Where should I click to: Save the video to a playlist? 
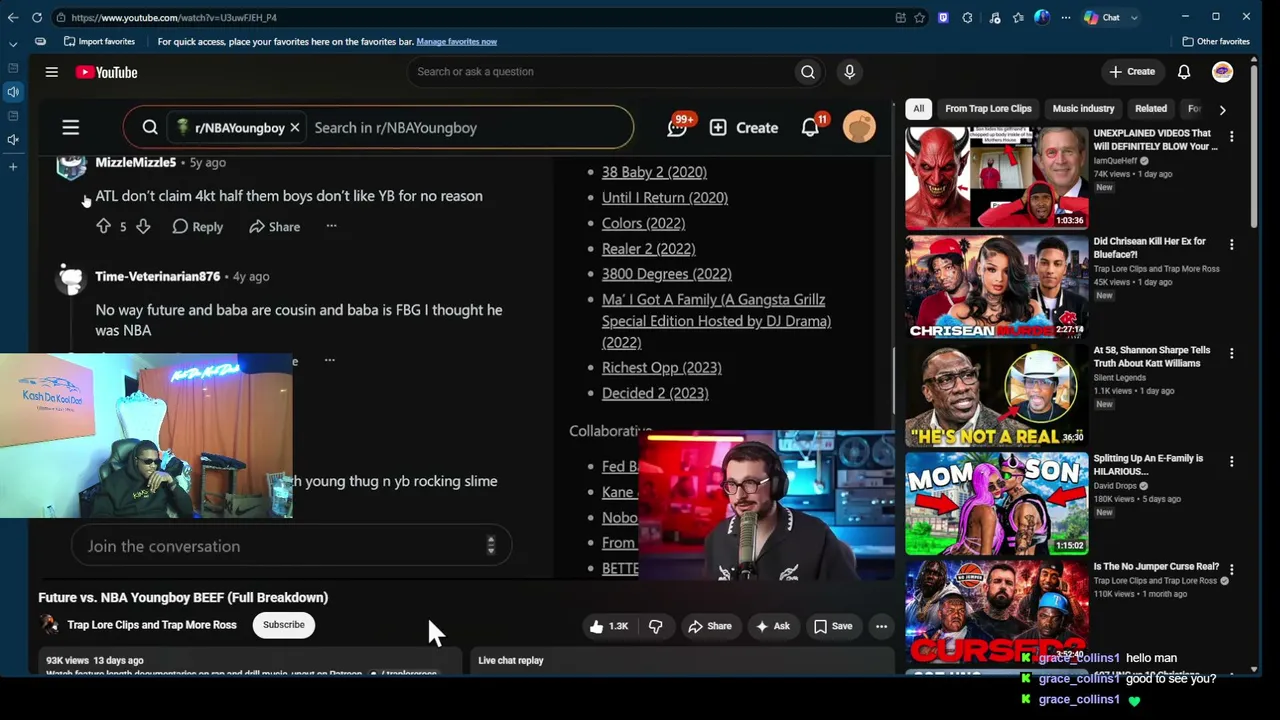point(833,626)
